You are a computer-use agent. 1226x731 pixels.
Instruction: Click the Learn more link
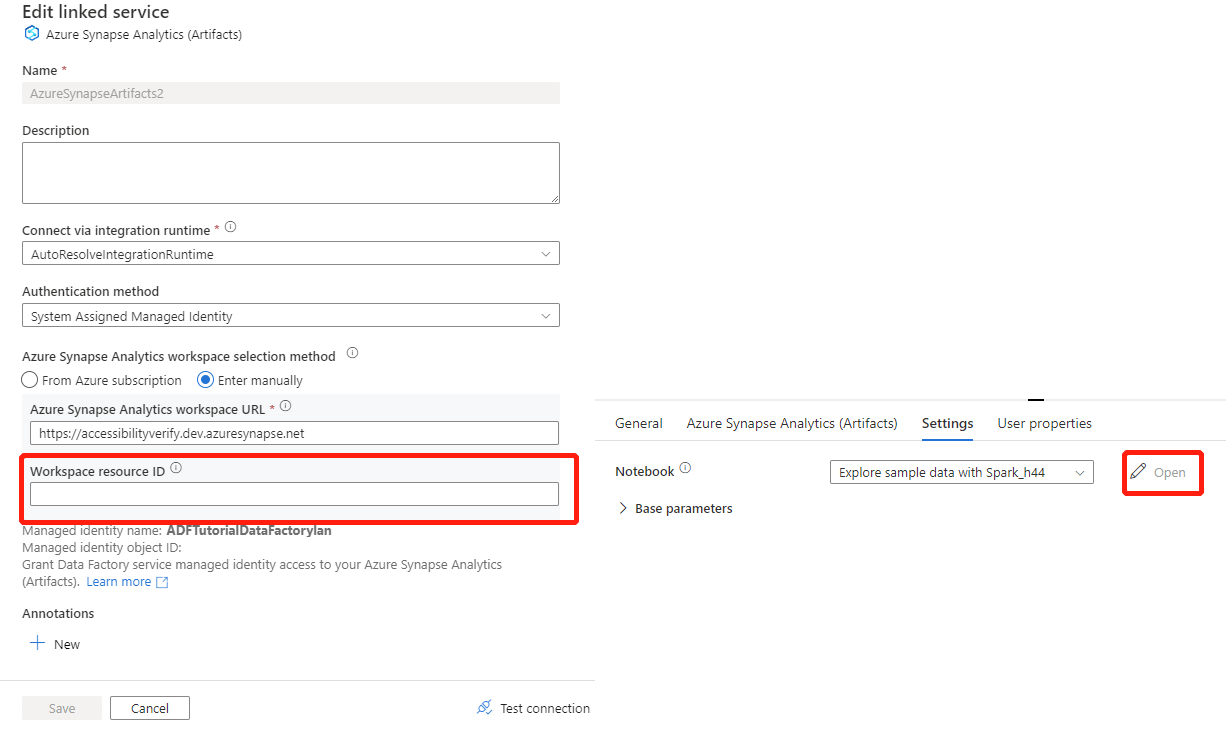tap(119, 582)
